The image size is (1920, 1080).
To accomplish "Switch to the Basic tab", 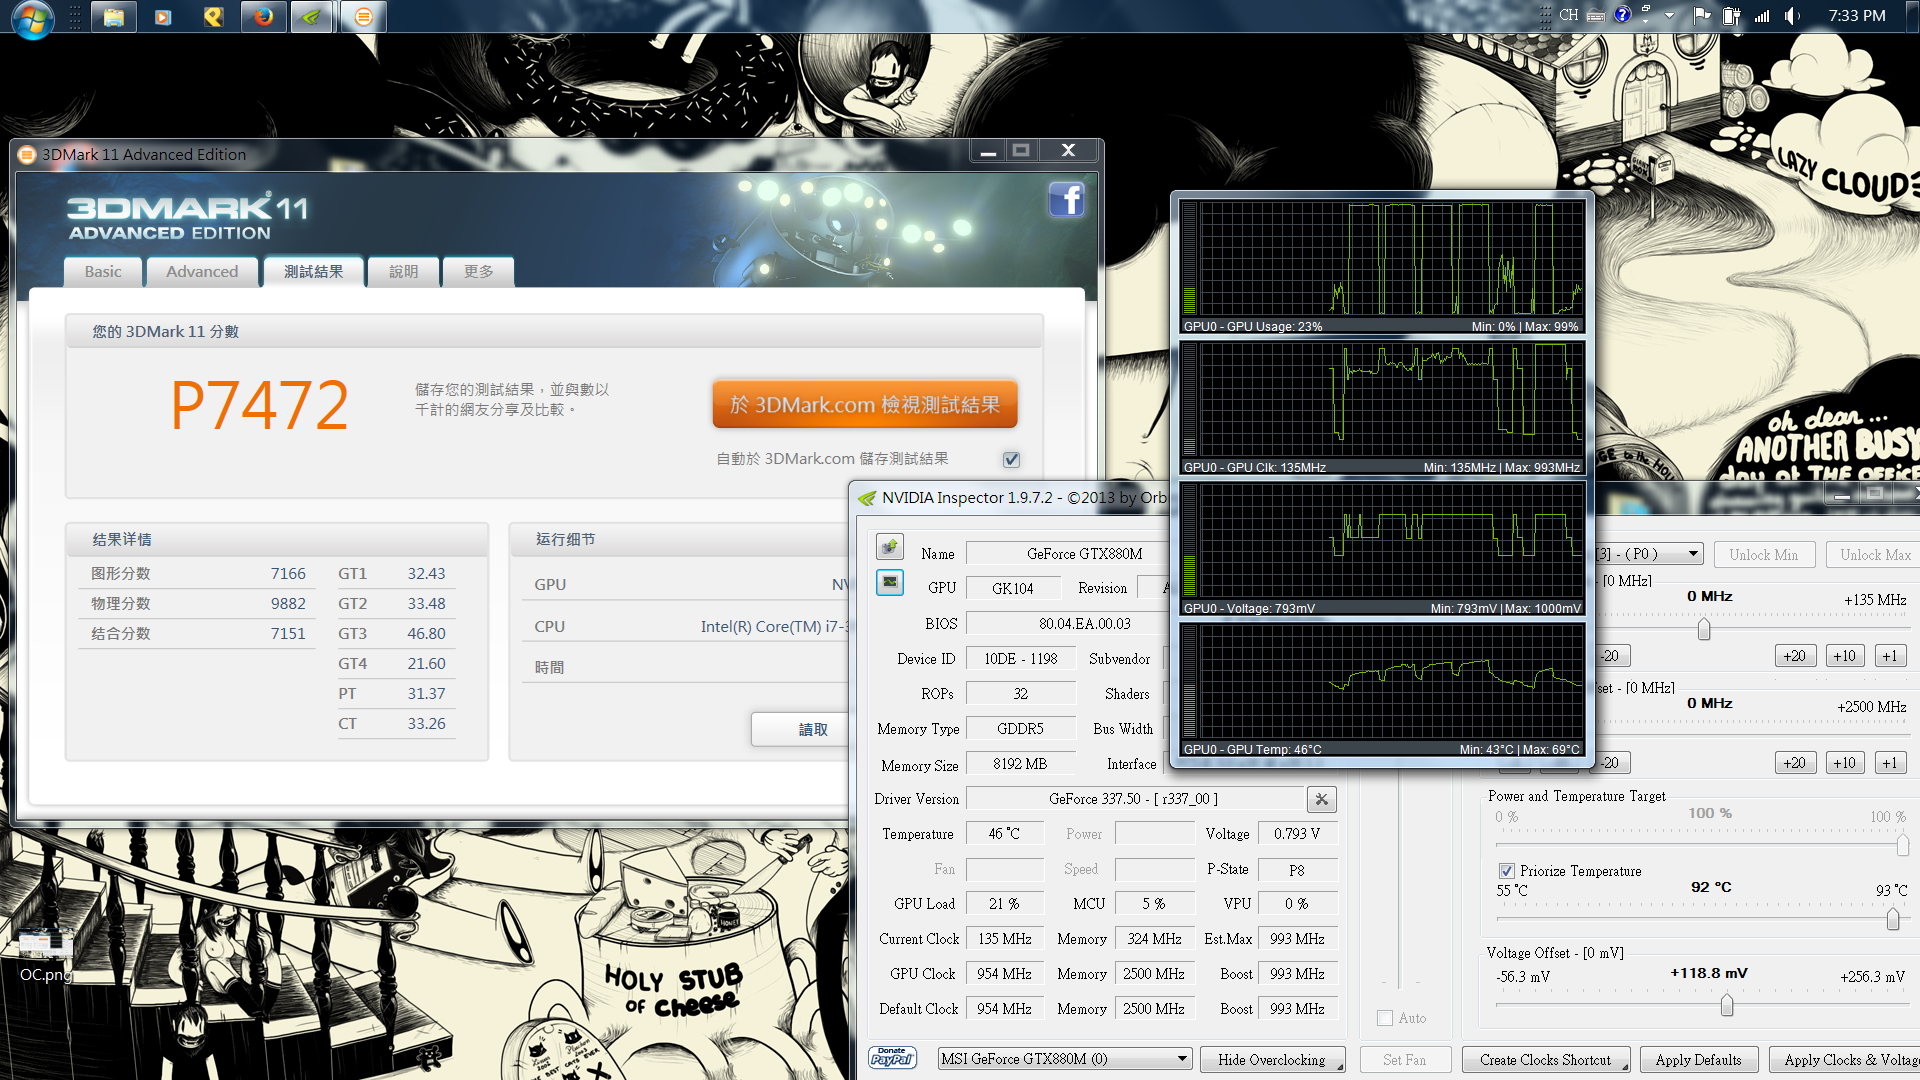I will [x=103, y=271].
